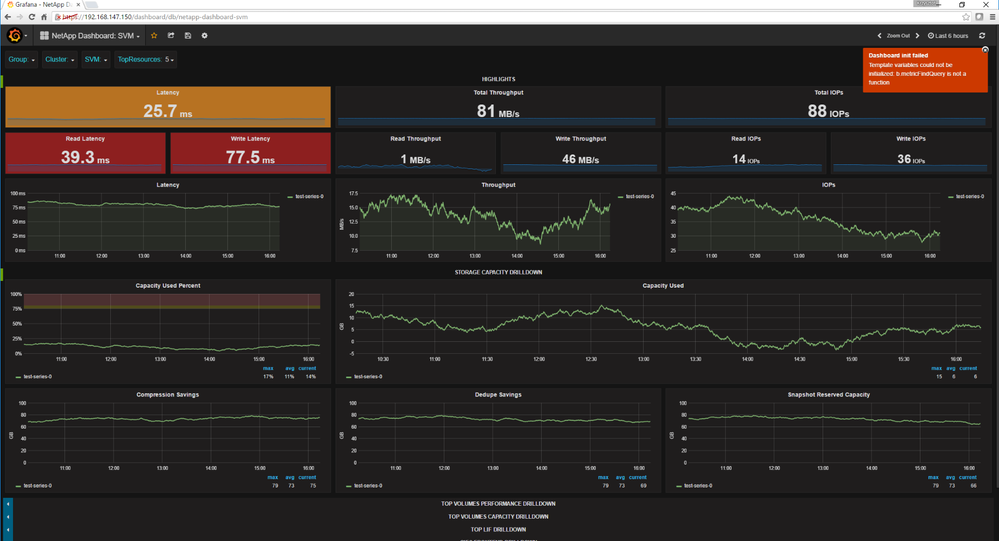Open the Cluster variable dropdown

tap(60, 60)
